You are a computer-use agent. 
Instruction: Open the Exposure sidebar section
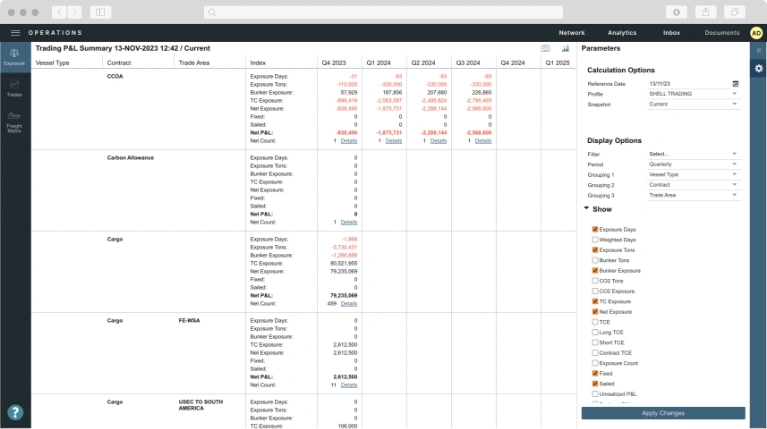point(14,57)
